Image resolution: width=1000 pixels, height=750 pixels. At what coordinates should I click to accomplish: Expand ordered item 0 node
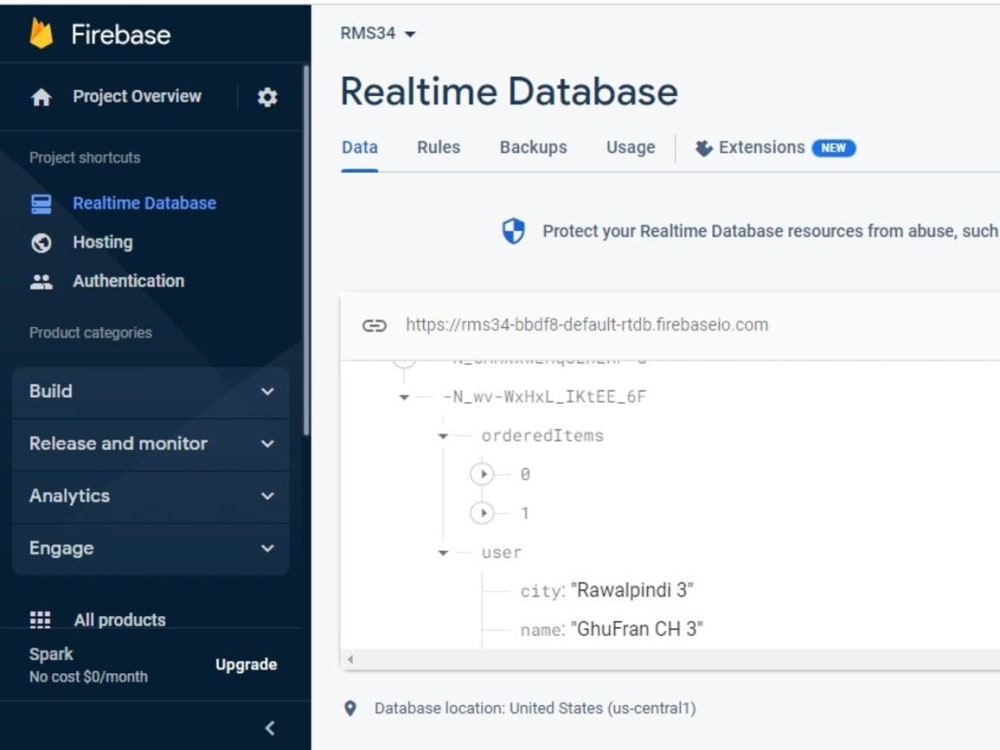coord(482,474)
